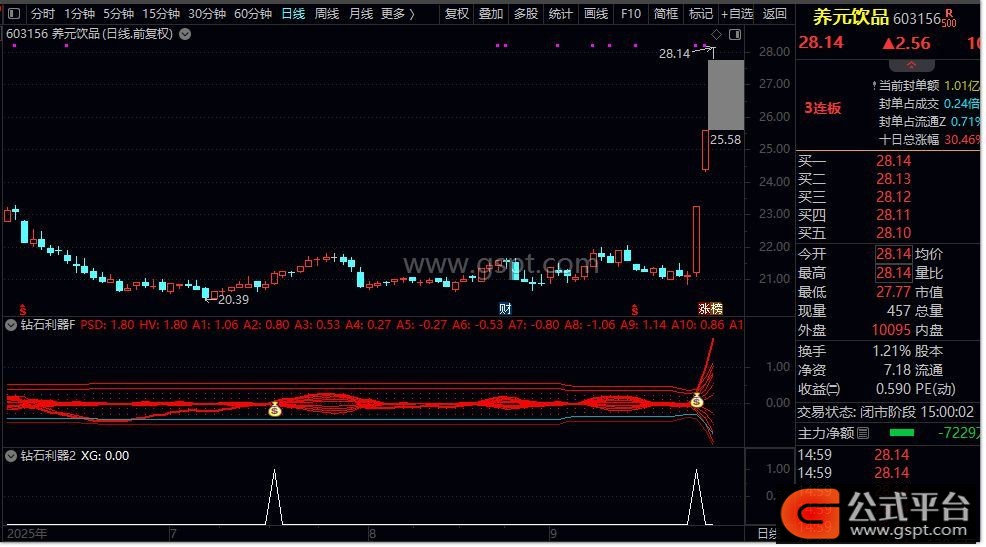Switch to the 60分钟 period tab

[x=253, y=13]
